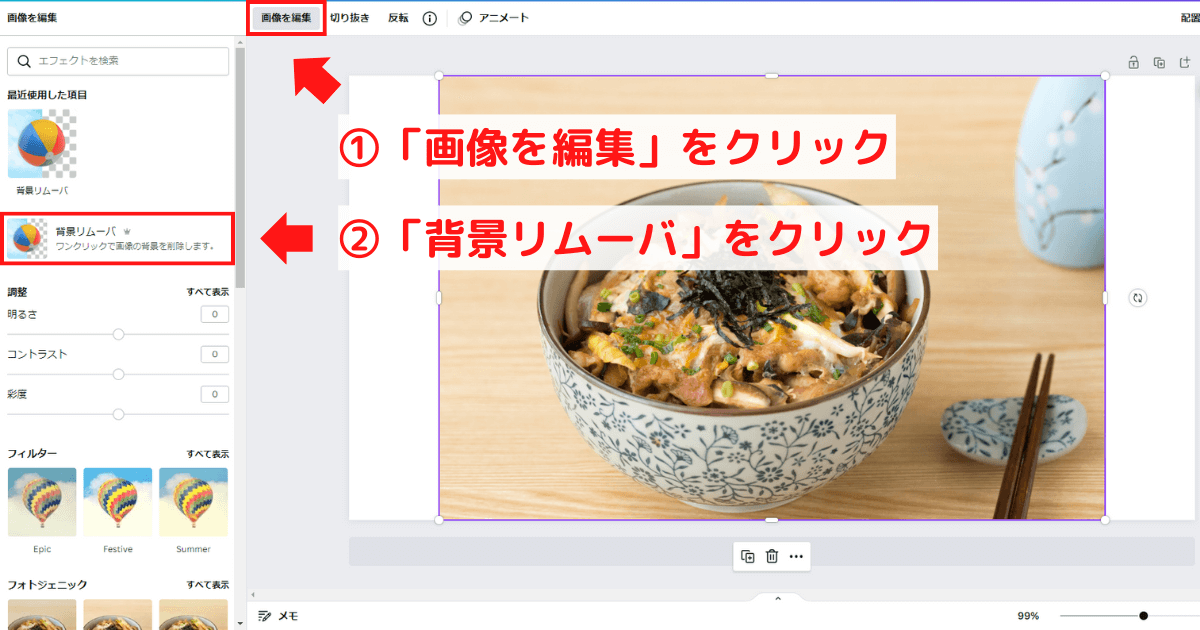The image size is (1200, 630).
Task: Select the Epic filter thumbnail
Action: pyautogui.click(x=42, y=501)
